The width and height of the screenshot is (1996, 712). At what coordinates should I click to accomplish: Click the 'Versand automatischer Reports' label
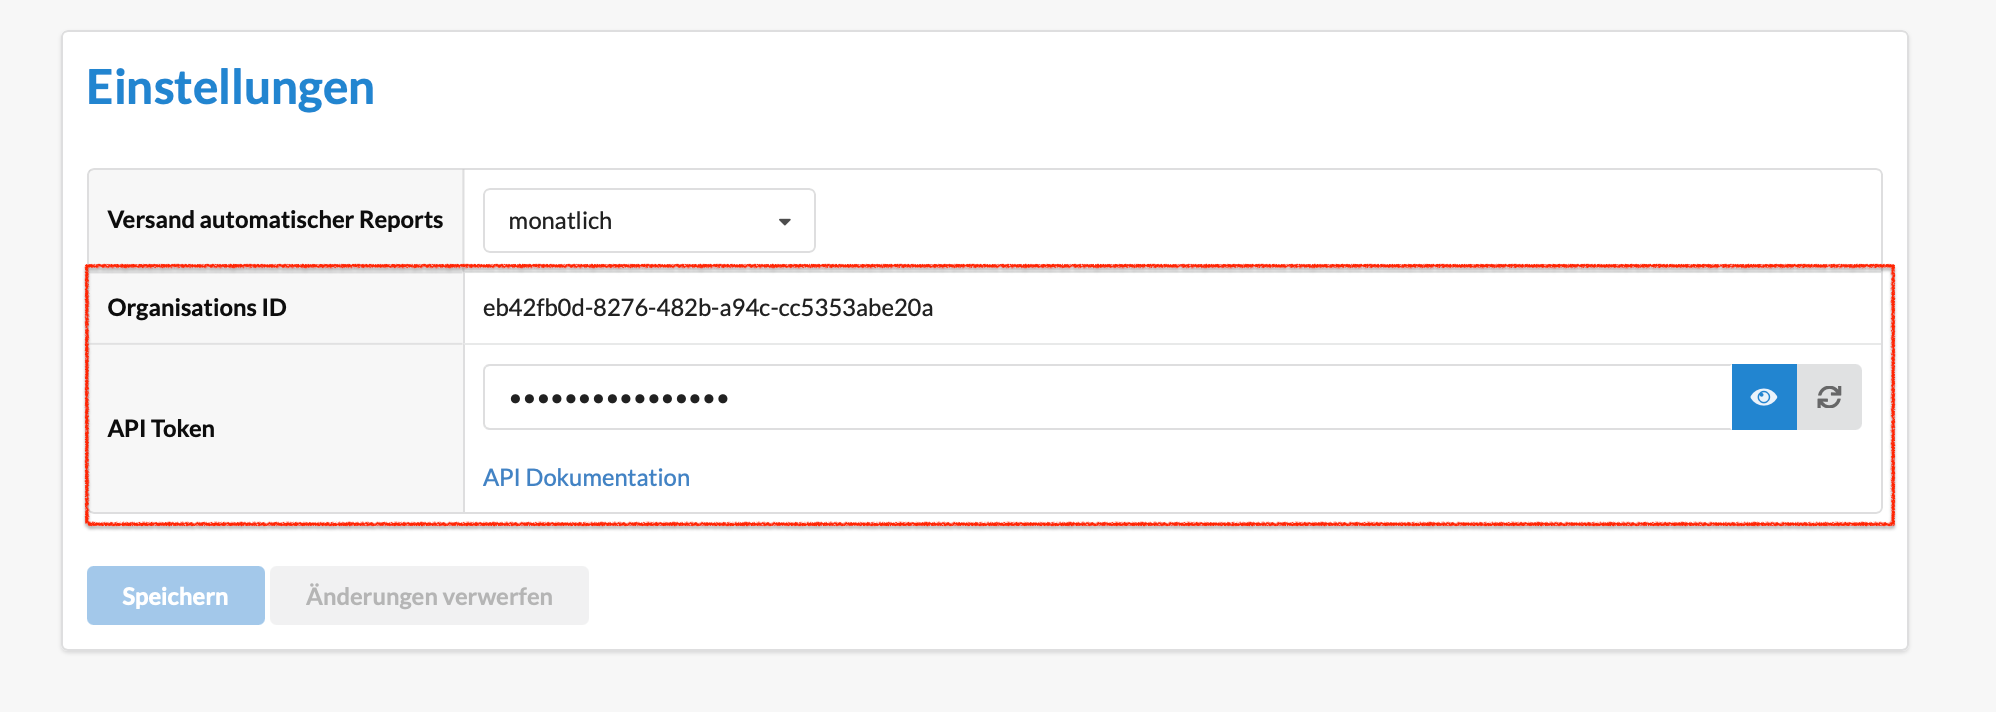pyautogui.click(x=275, y=220)
